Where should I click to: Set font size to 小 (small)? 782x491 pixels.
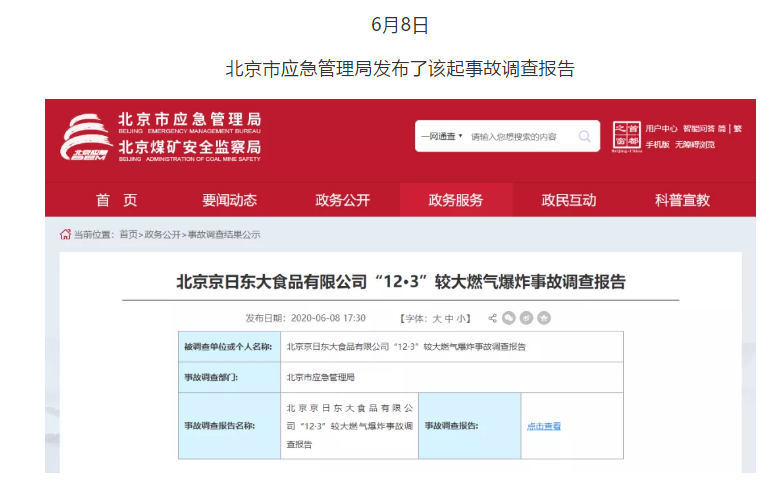462,318
